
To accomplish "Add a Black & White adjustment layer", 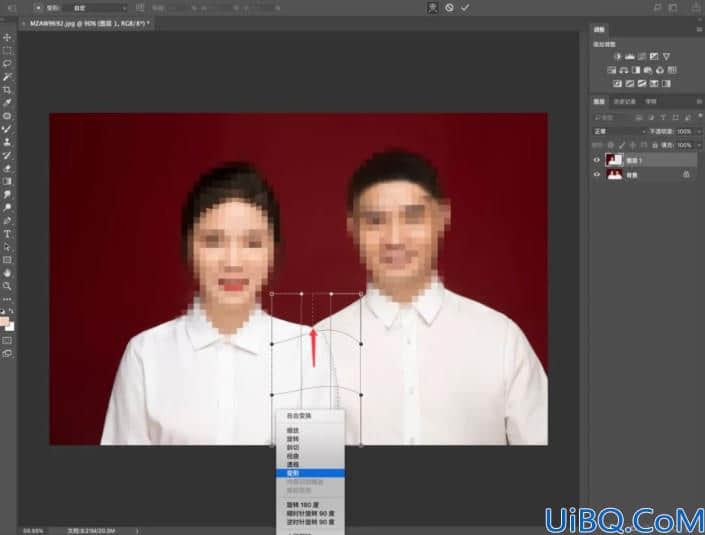I will point(636,70).
